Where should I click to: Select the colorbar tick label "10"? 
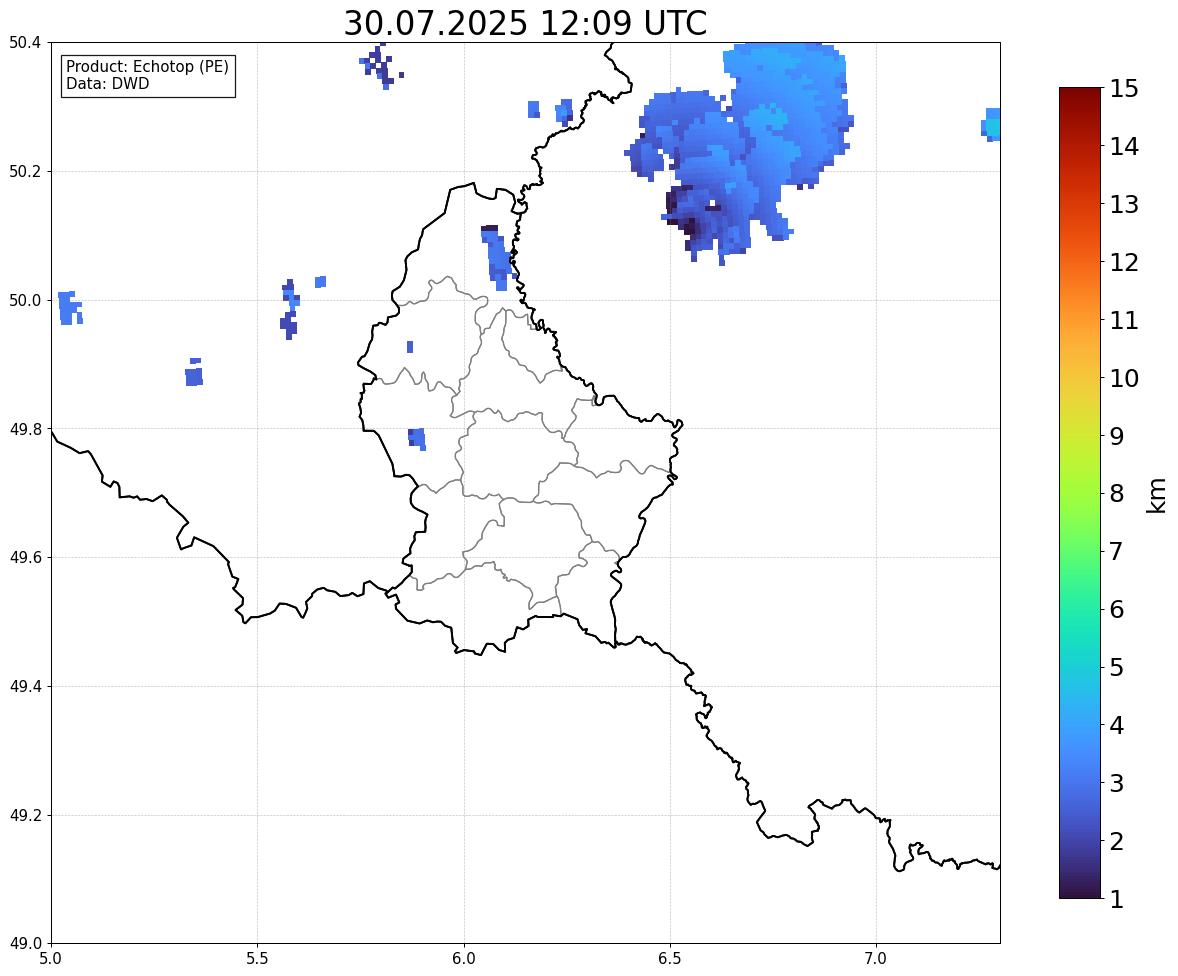point(1124,378)
